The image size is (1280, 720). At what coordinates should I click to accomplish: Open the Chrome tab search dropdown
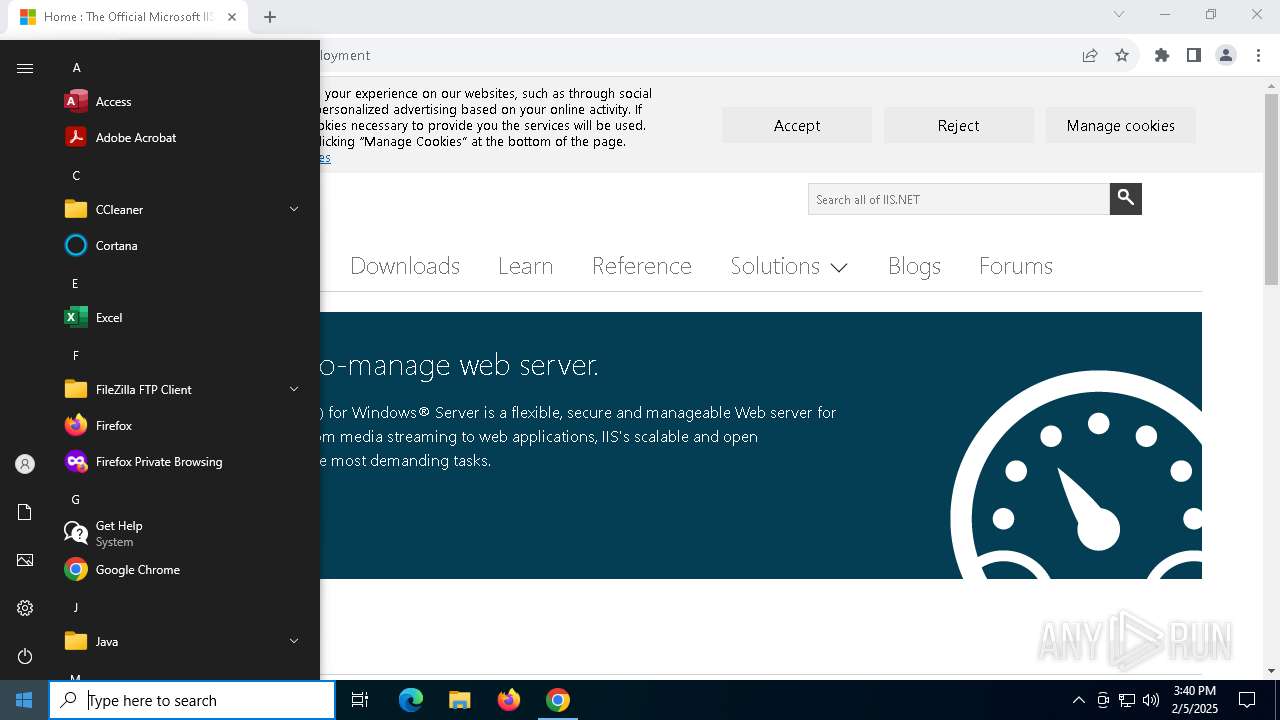(1119, 15)
